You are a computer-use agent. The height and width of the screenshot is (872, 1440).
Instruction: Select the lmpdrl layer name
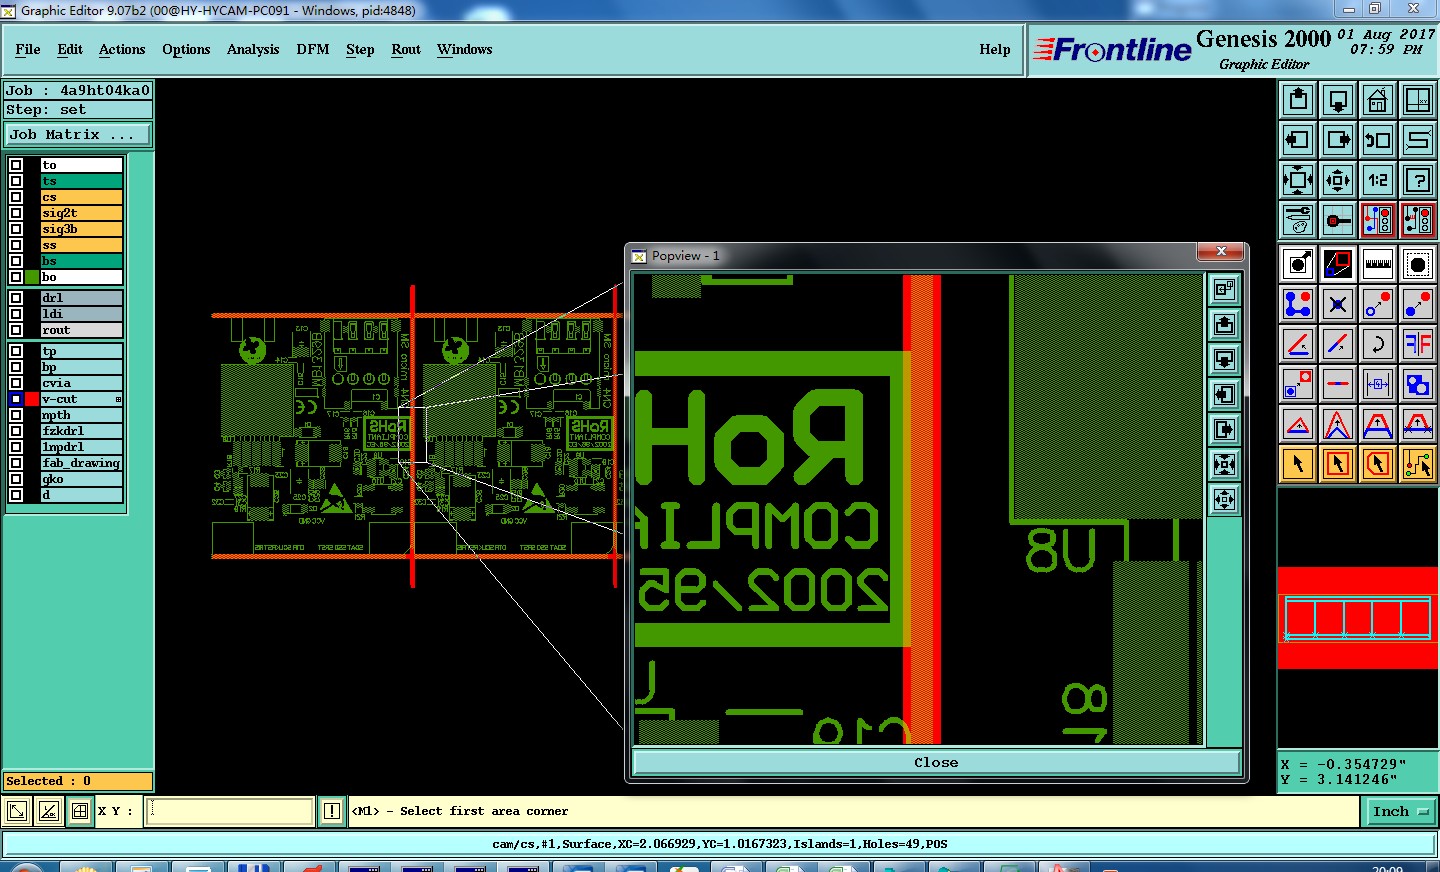[82, 447]
